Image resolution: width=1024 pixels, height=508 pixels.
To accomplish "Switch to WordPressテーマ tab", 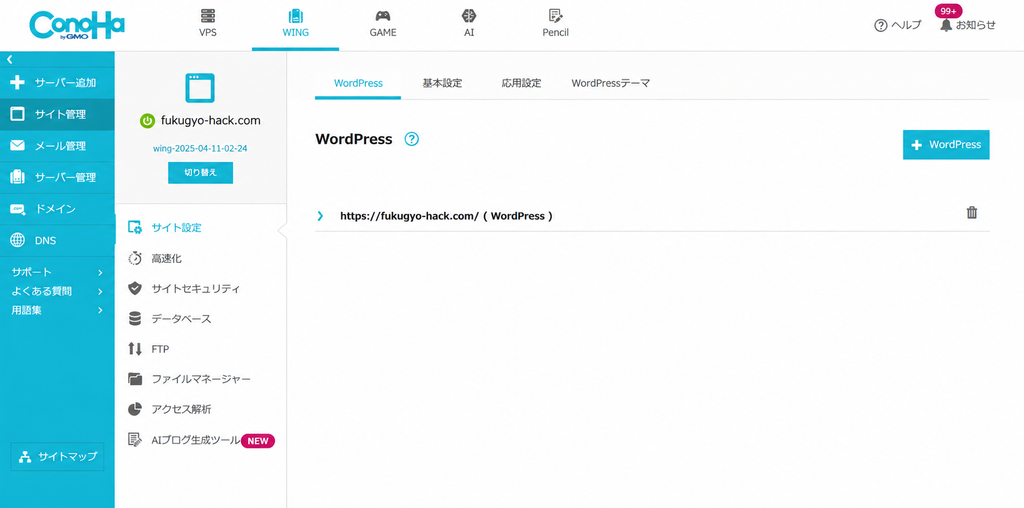I will coord(611,84).
